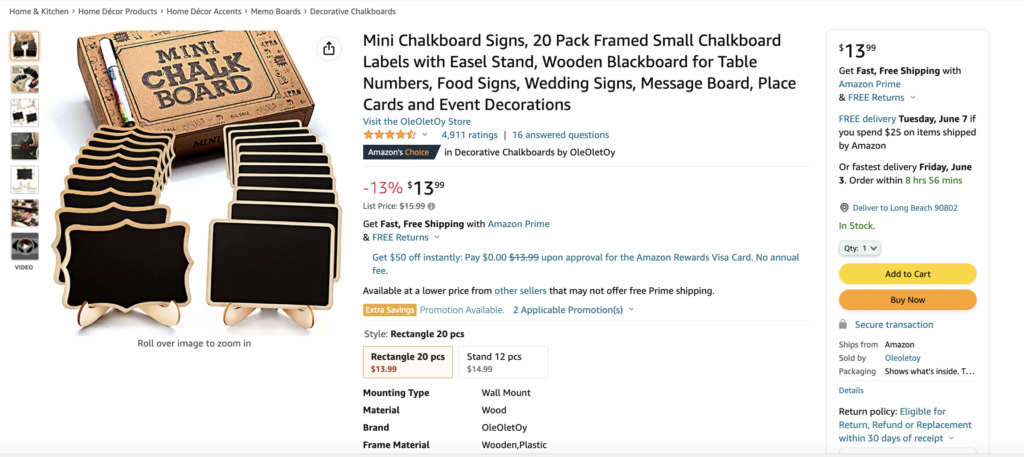Image resolution: width=1024 pixels, height=457 pixels.
Task: Expand the FREE Returns dropdown in buy box
Action: (876, 98)
